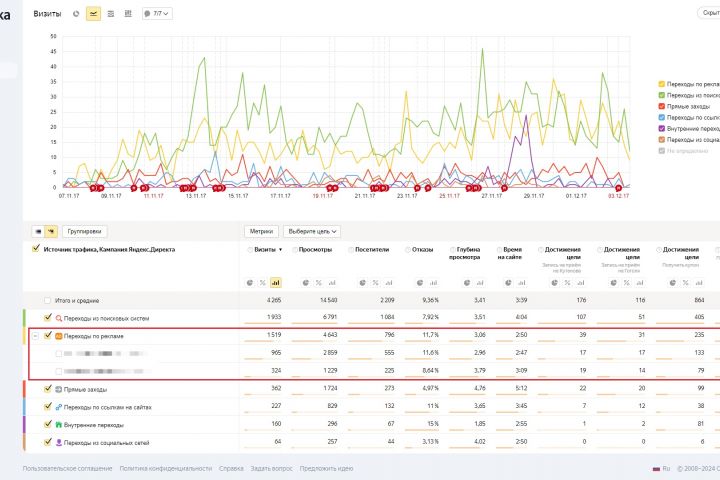720x480 pixels.
Task: Select the Отказы column radio button
Action: coord(408,250)
